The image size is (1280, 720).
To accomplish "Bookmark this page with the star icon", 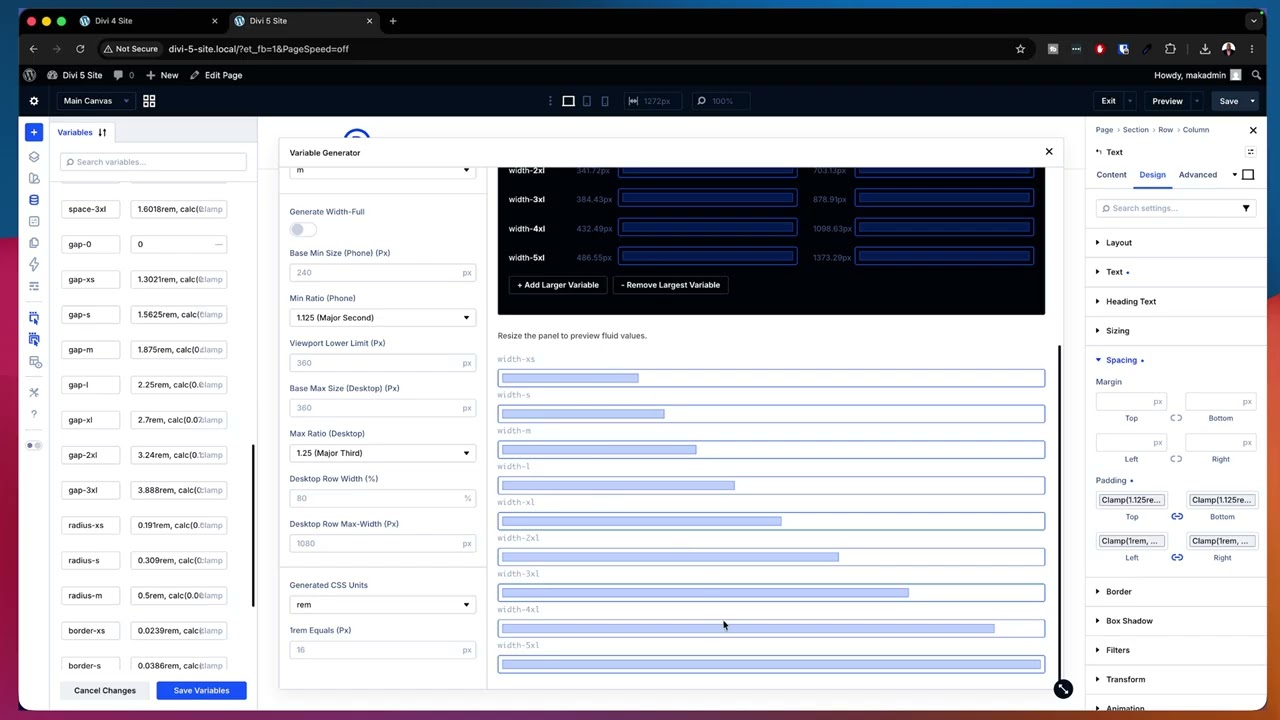I will 1020,49.
